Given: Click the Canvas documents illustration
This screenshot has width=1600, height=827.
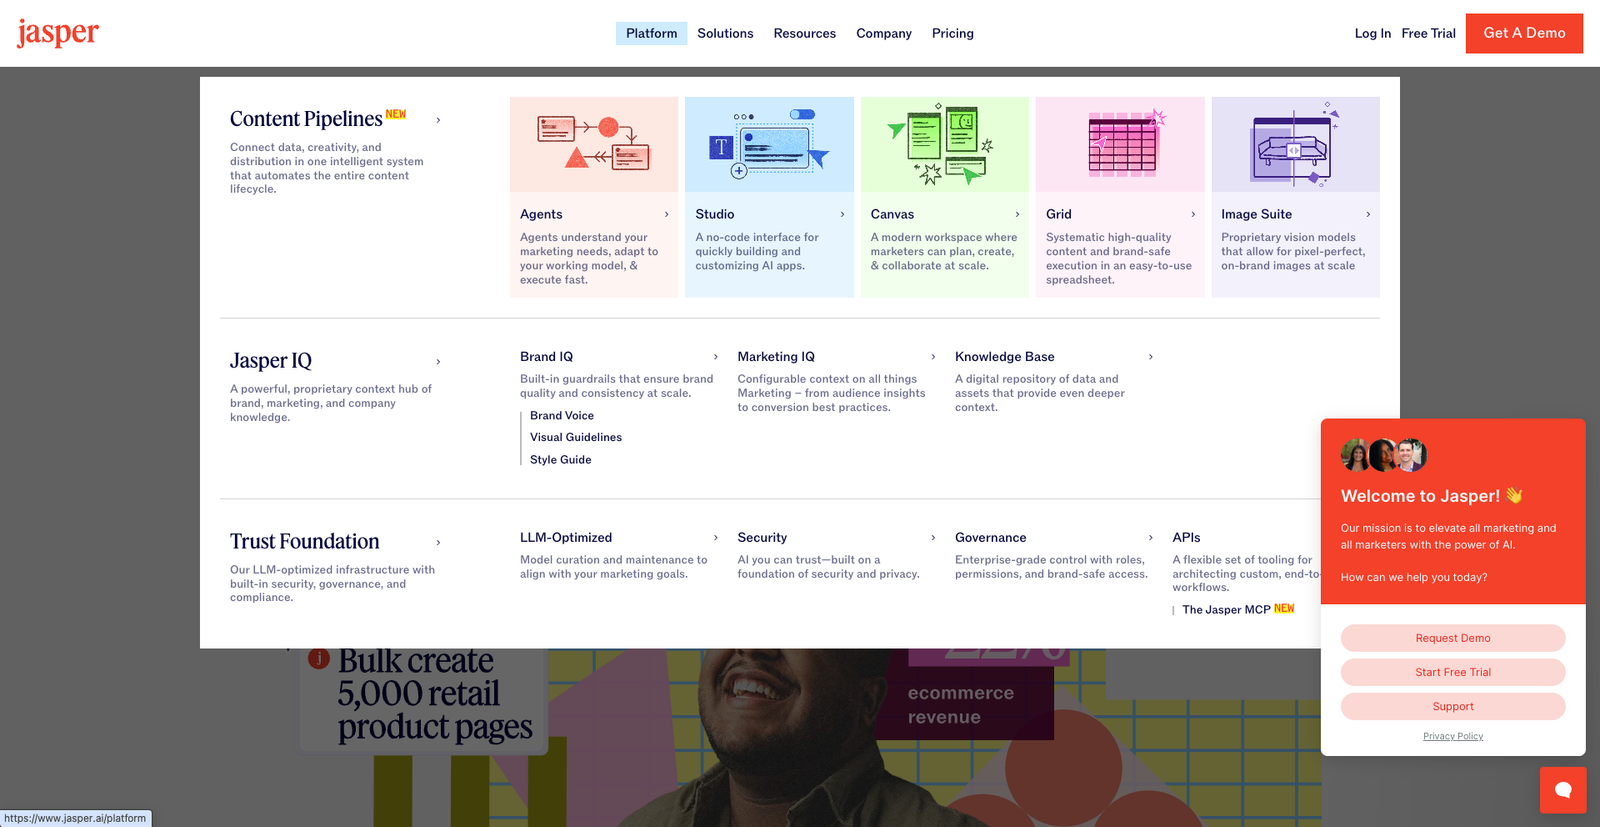Looking at the screenshot, I should 944,144.
